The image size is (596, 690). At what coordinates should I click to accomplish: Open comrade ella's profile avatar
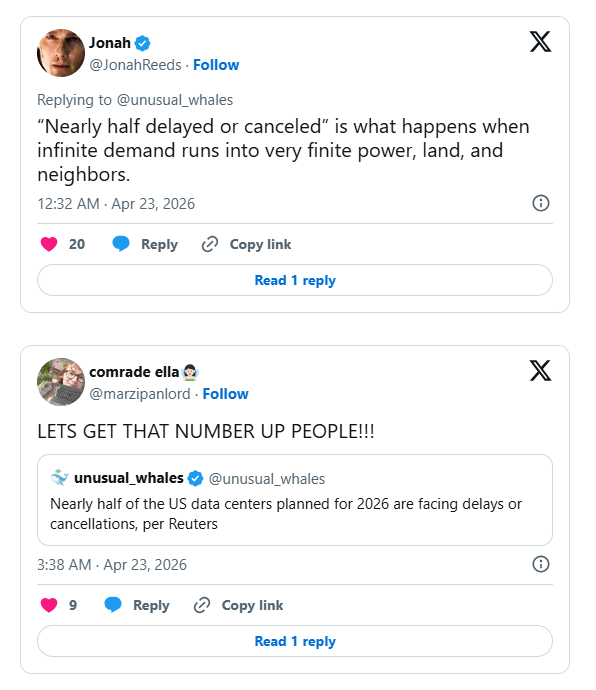(61, 382)
